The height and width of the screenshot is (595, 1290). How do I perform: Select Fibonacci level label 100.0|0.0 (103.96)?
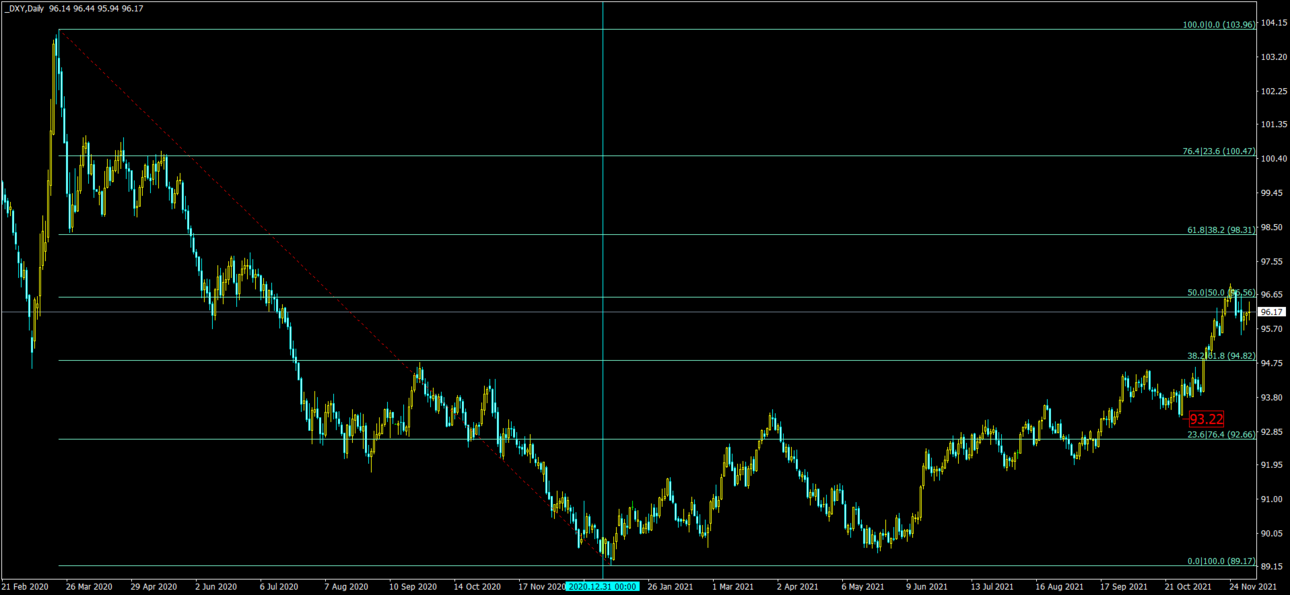pyautogui.click(x=1219, y=24)
